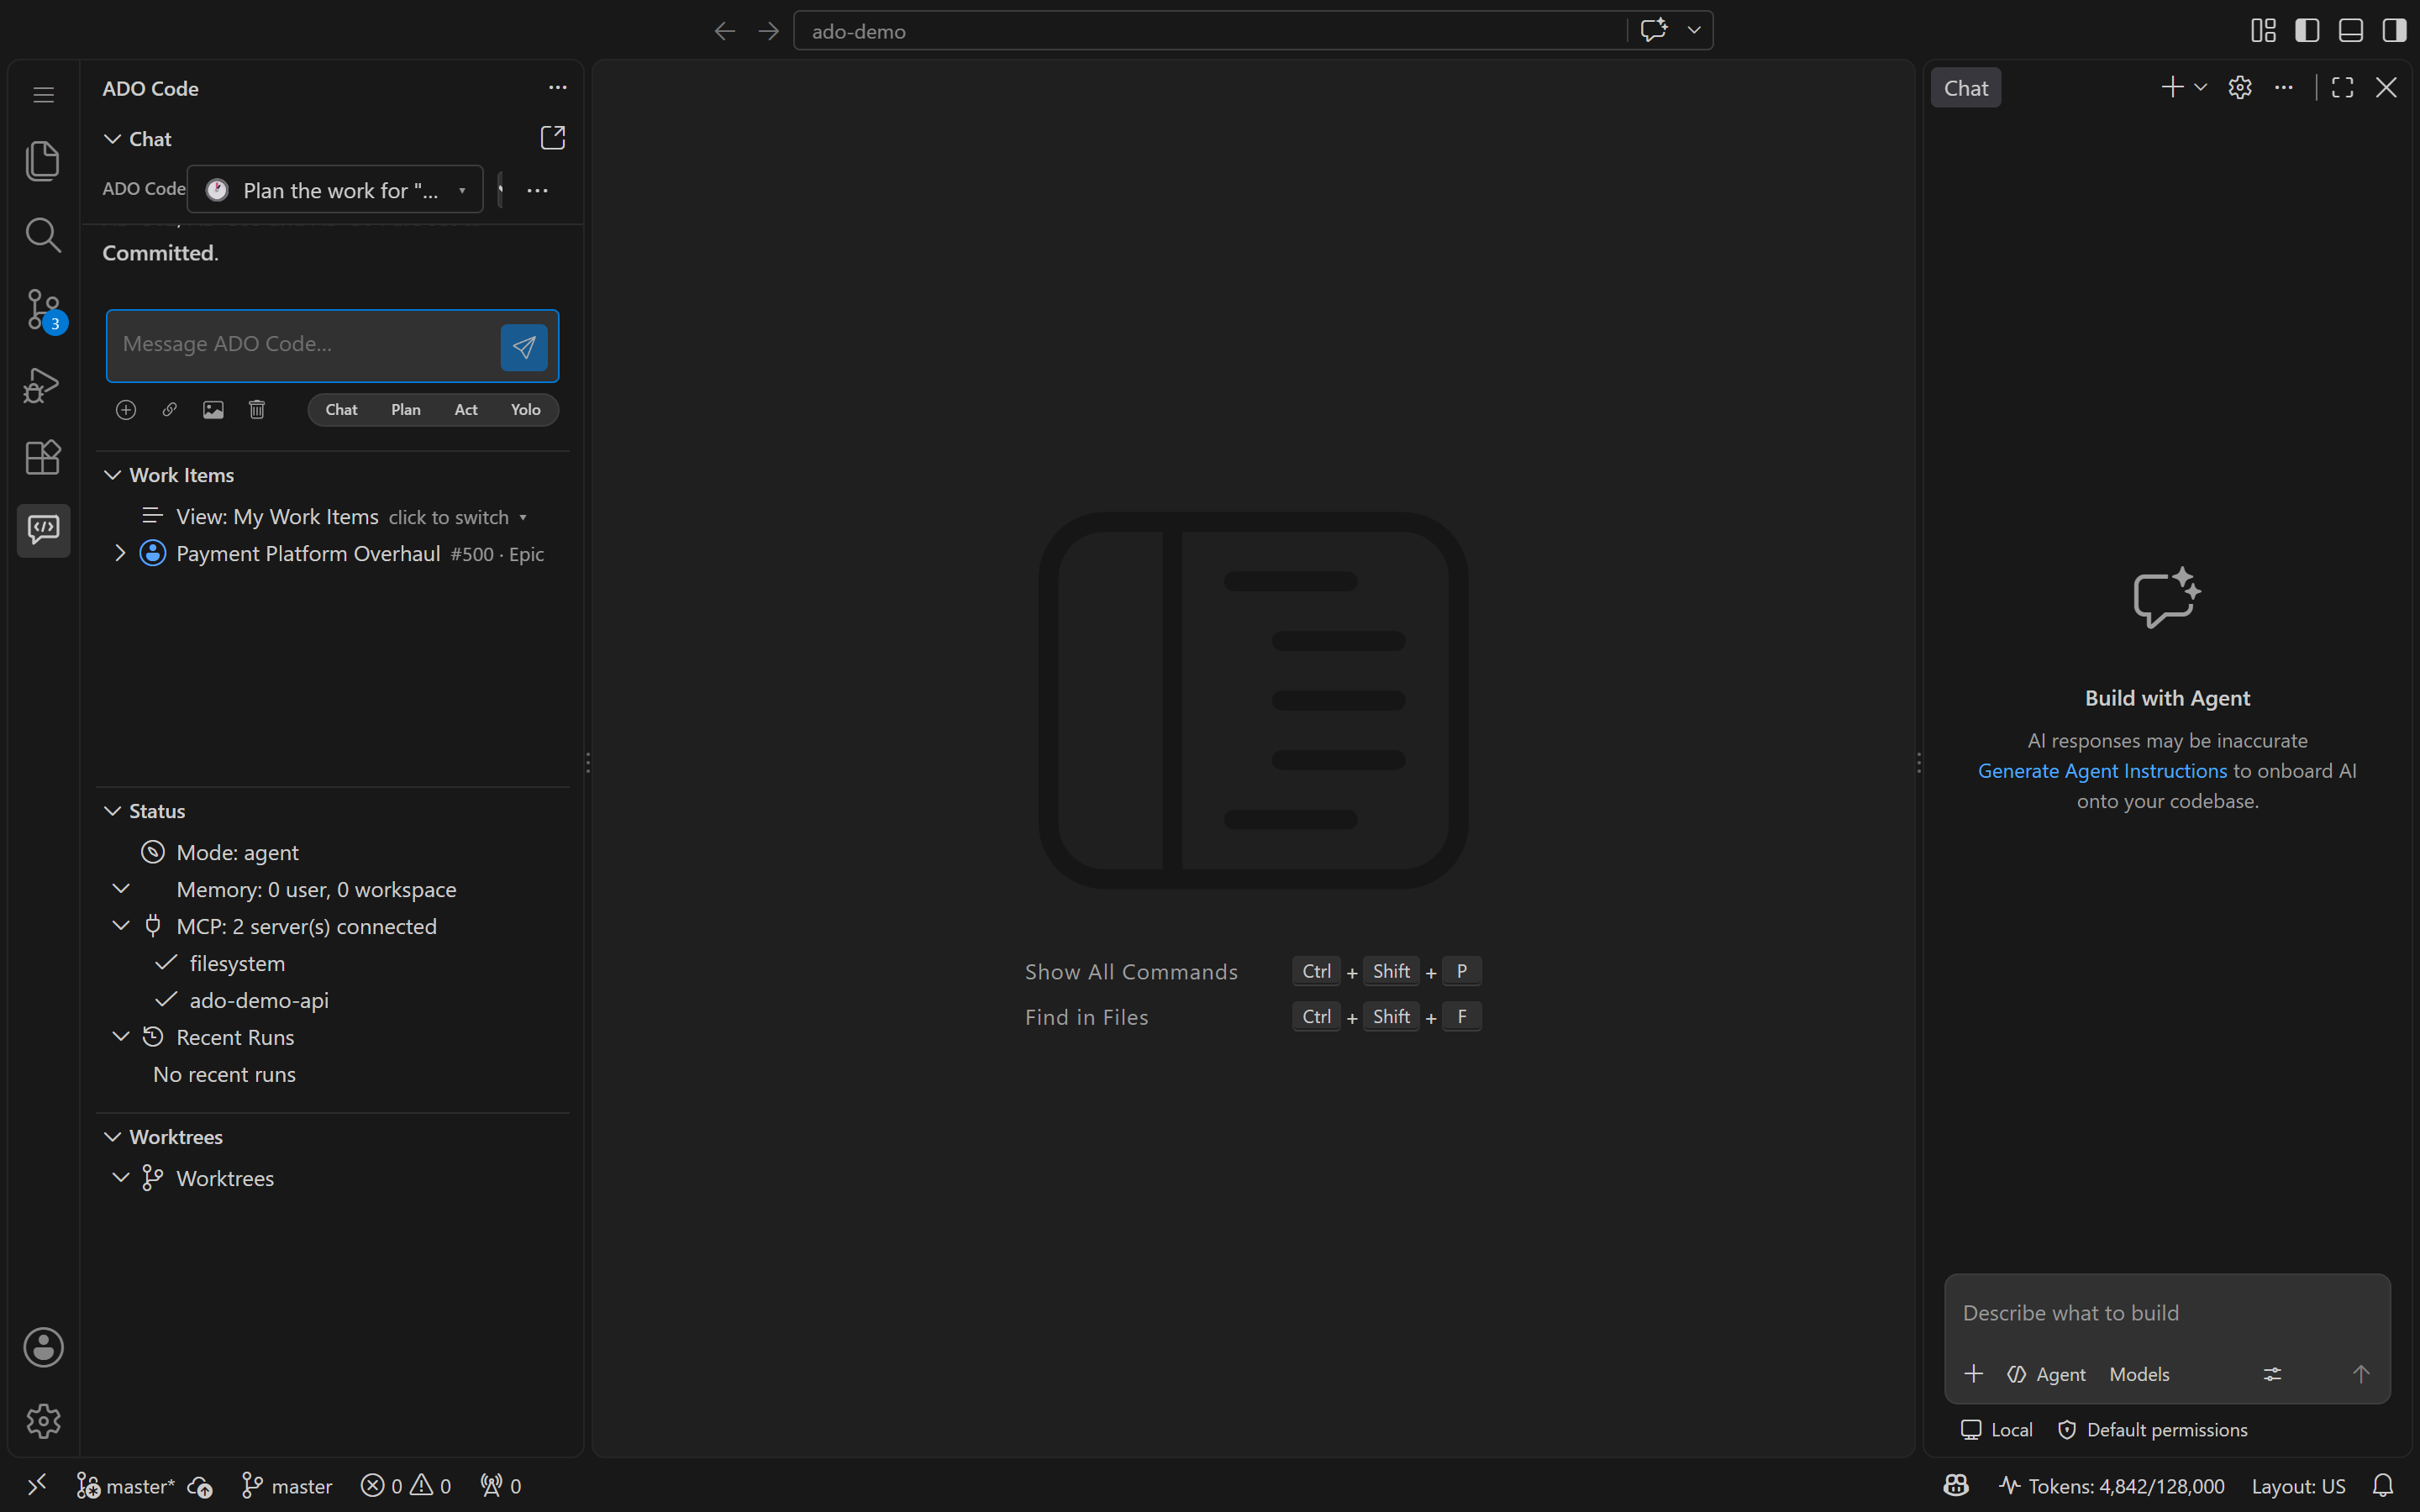Open the new chat dropdown arrow
Screen dimensions: 2420x1512
[x=2200, y=88]
